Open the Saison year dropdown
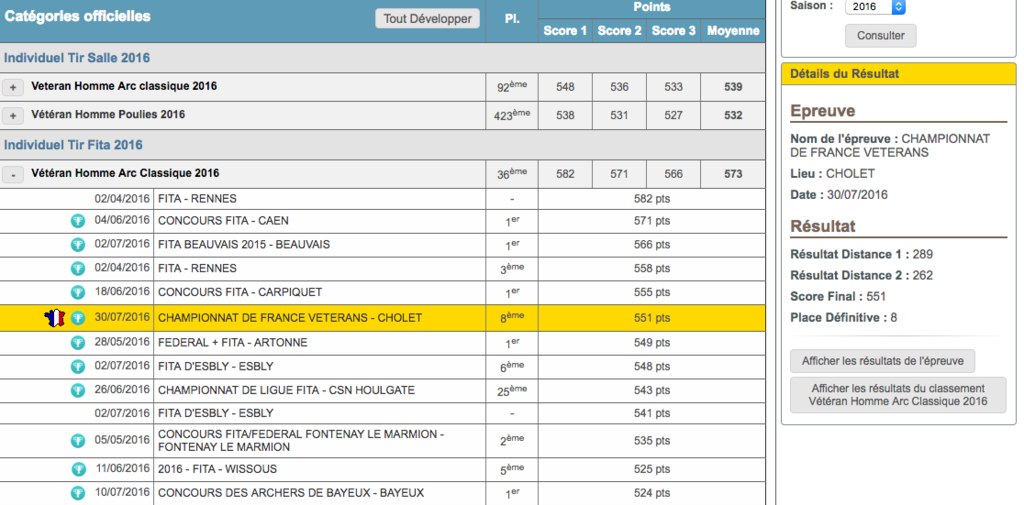The image size is (1024, 505). (x=875, y=6)
